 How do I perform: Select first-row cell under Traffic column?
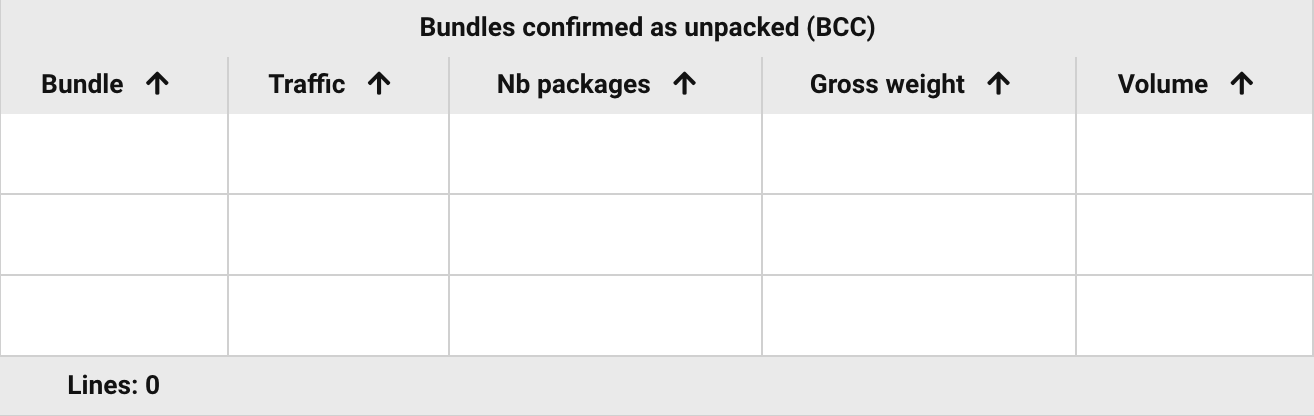[x=338, y=154]
